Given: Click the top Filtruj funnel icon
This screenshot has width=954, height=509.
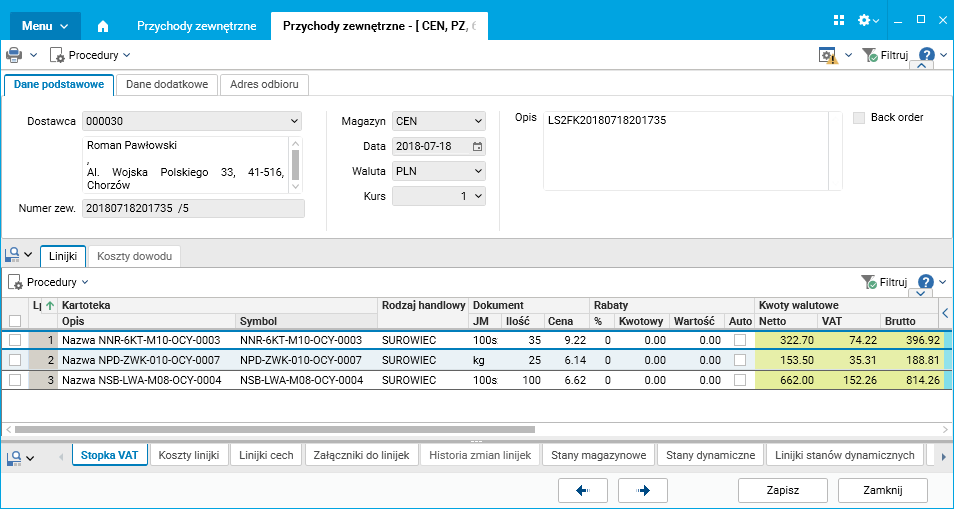Looking at the screenshot, I should point(870,56).
